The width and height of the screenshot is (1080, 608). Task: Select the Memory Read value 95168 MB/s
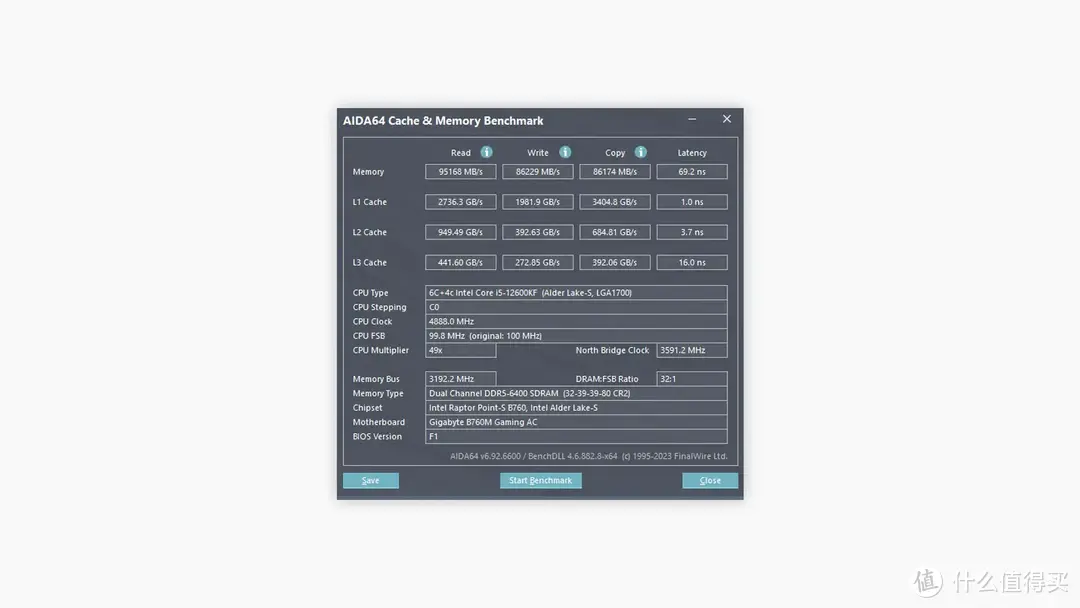click(x=460, y=172)
